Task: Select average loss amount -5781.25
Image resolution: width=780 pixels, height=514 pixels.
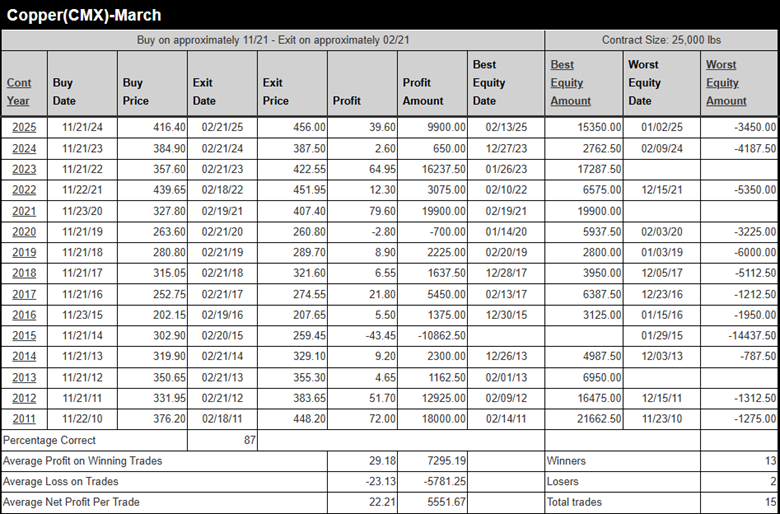Action: coord(445,481)
